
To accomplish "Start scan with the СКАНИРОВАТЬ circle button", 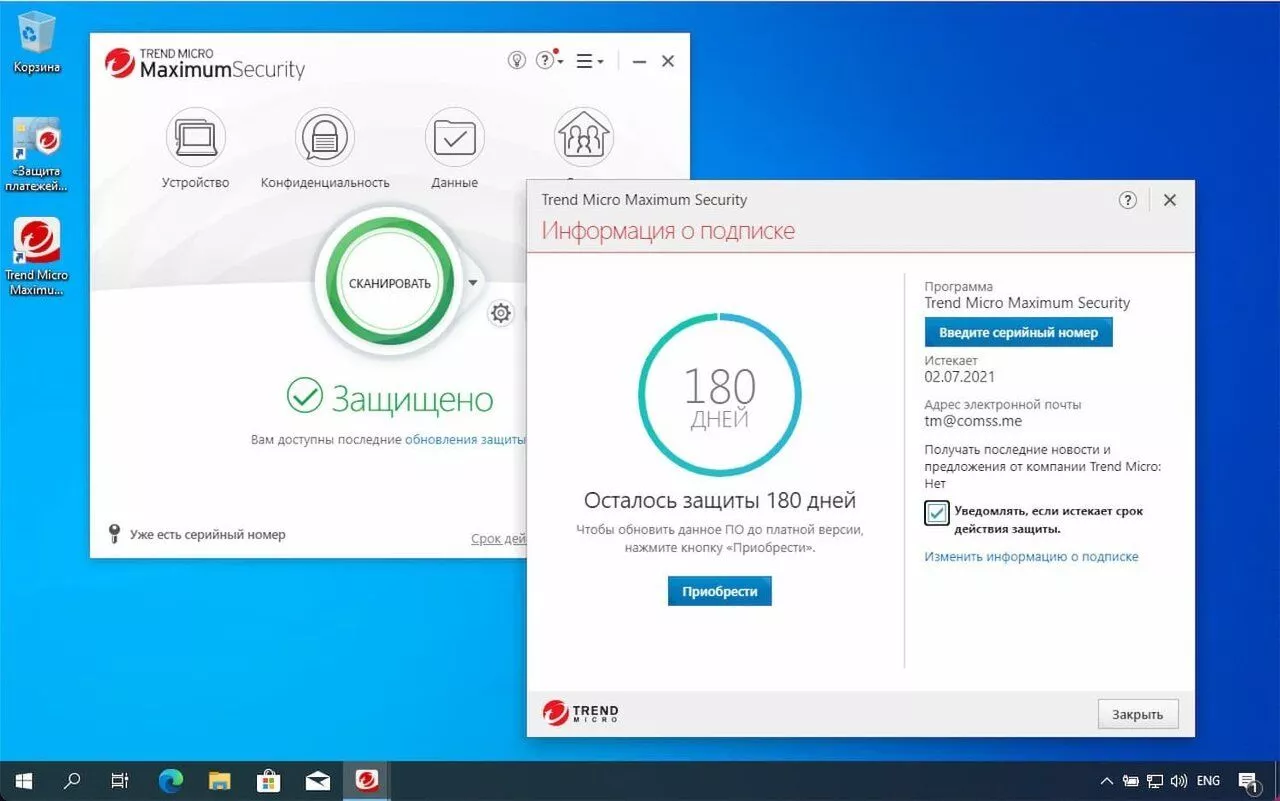I will tap(390, 283).
